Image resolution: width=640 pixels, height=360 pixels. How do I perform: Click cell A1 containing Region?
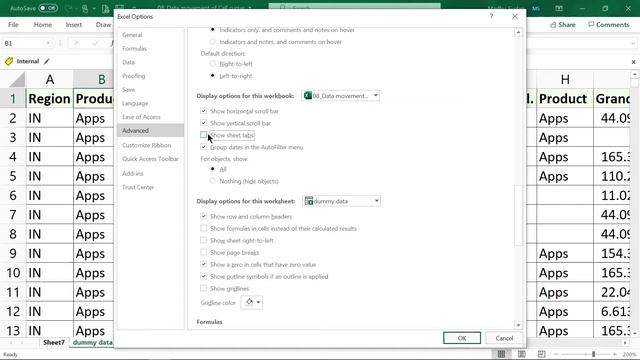(x=49, y=99)
